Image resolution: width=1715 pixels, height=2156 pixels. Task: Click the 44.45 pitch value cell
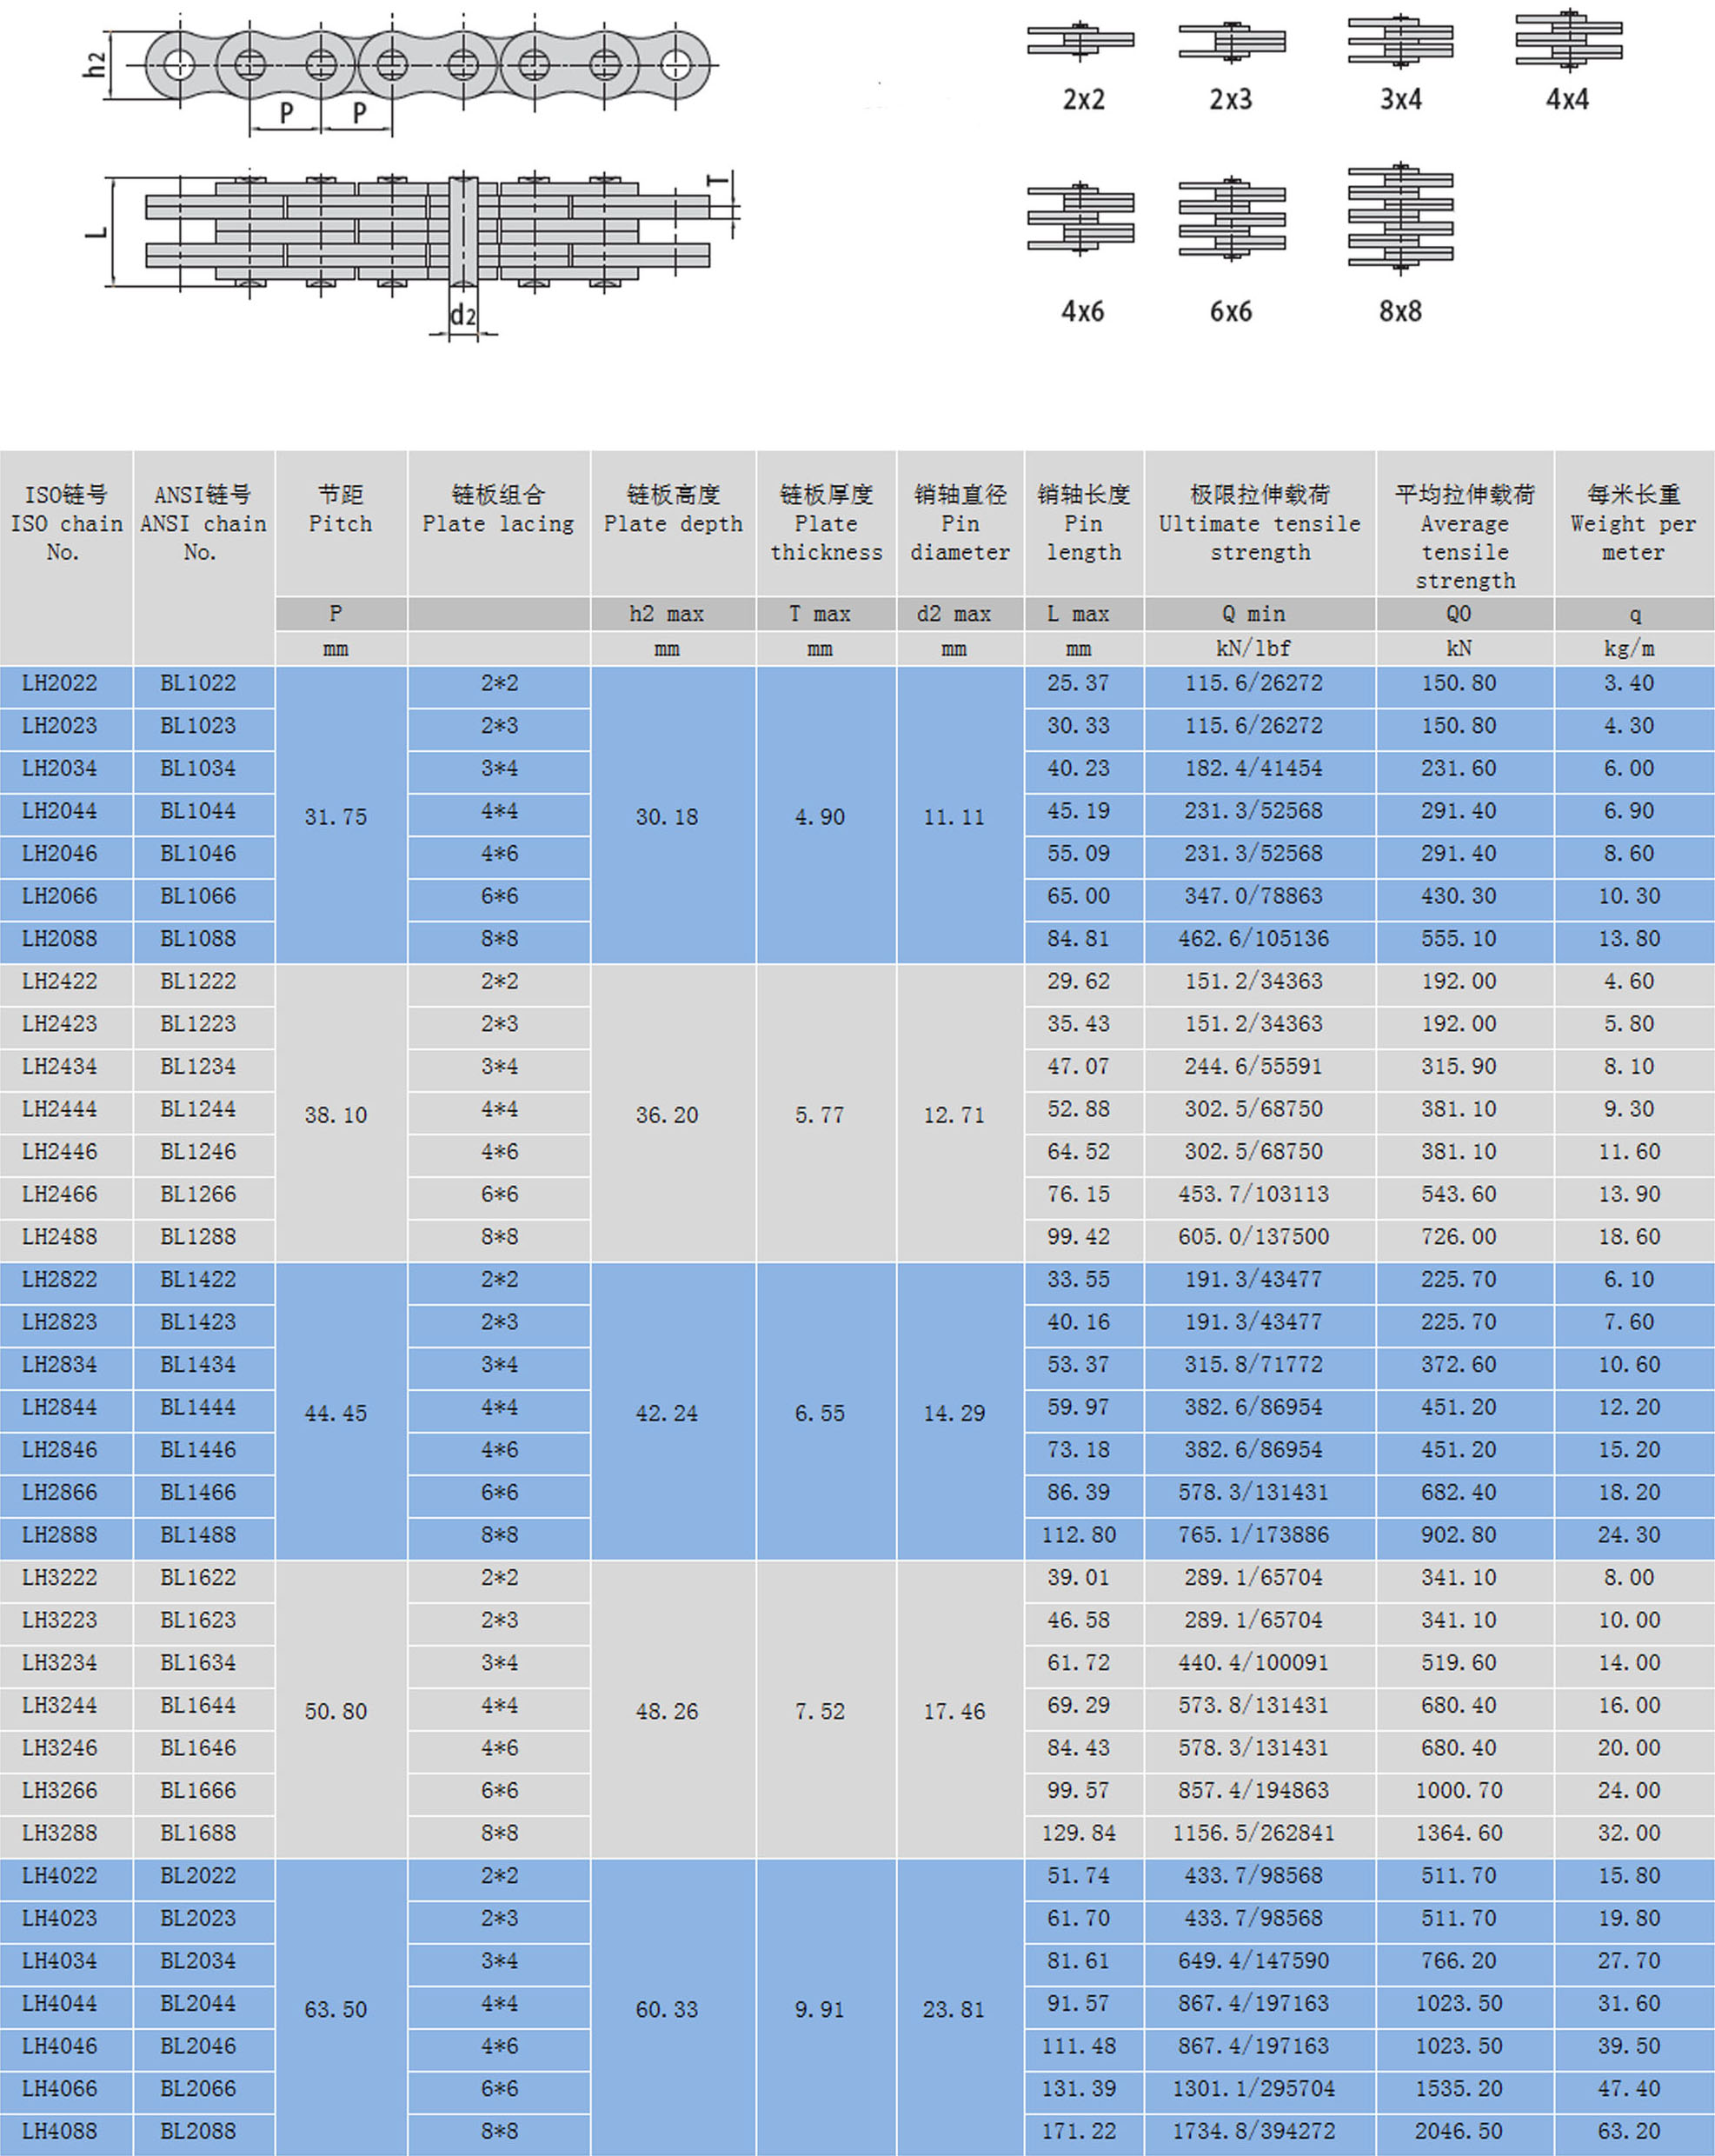336,1413
